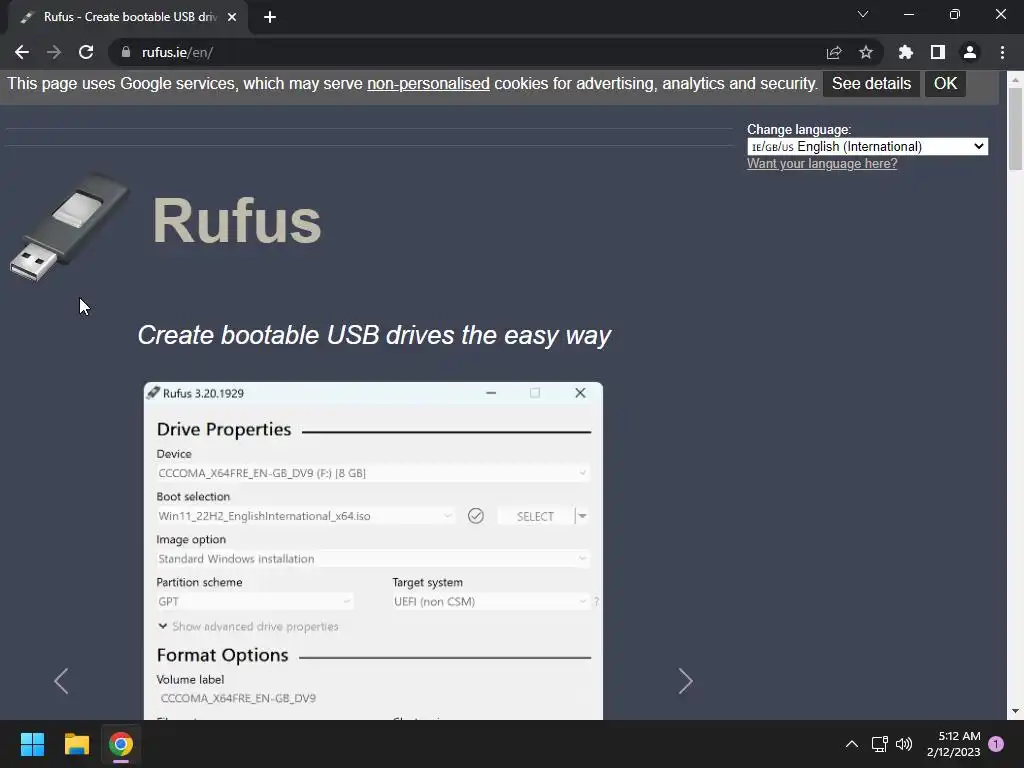Screen dimensions: 1024x768
Task: Click the address bar URL
Action: (178, 52)
